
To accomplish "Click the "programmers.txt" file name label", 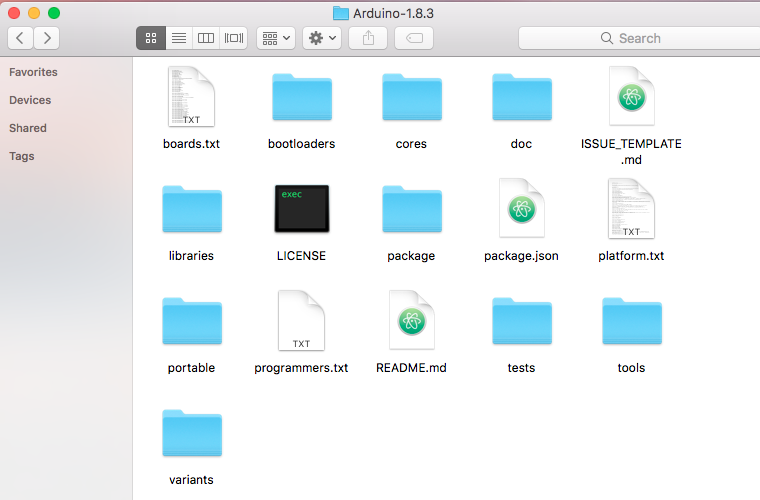I will pos(301,368).
